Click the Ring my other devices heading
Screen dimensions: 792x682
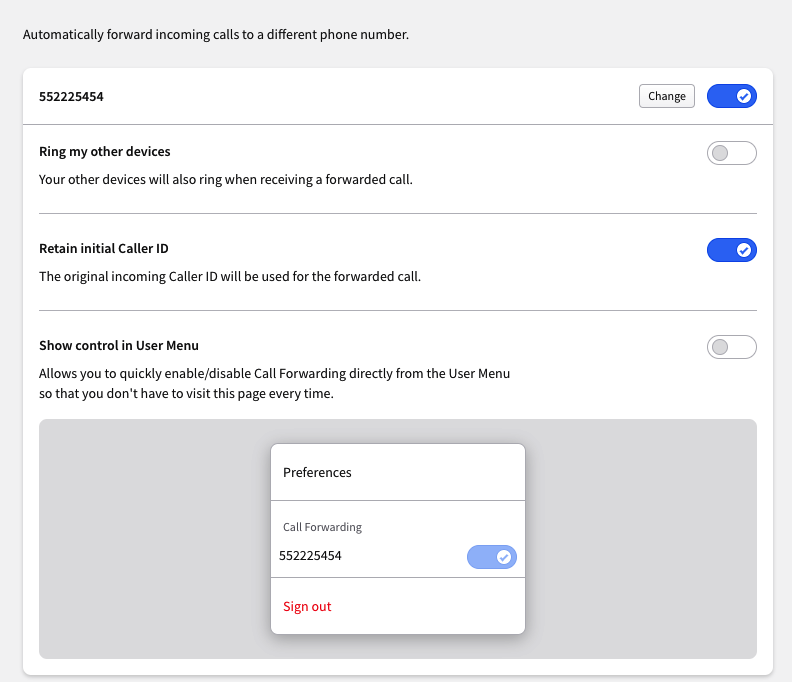pyautogui.click(x=105, y=152)
